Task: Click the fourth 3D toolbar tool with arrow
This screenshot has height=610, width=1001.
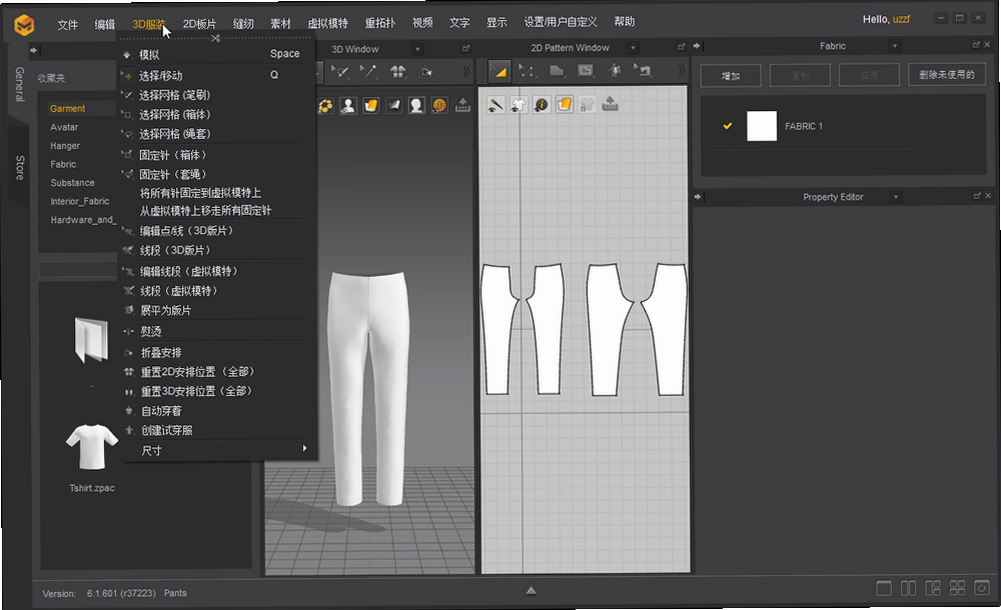Action: click(426, 72)
